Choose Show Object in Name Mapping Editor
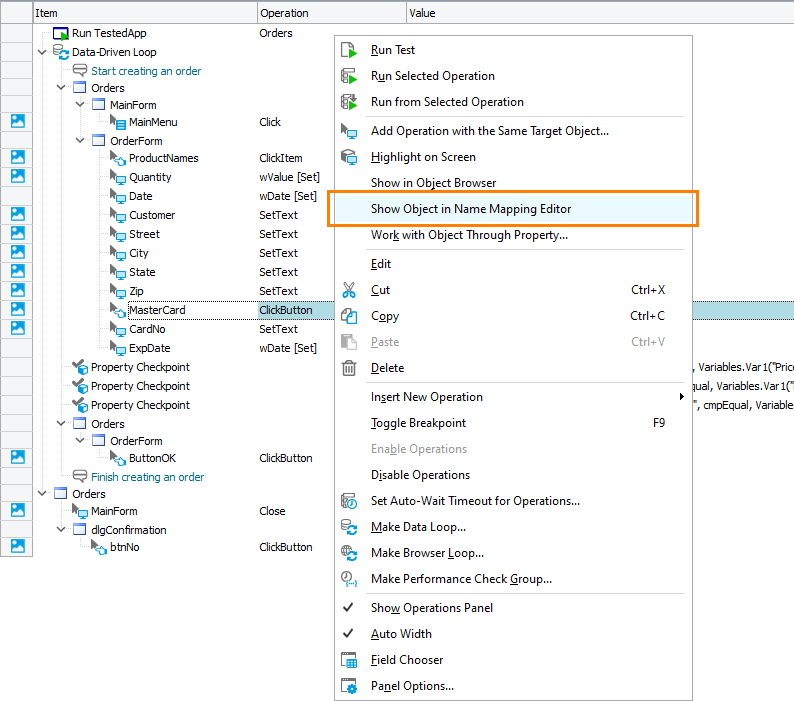This screenshot has height=701, width=794. 470,209
